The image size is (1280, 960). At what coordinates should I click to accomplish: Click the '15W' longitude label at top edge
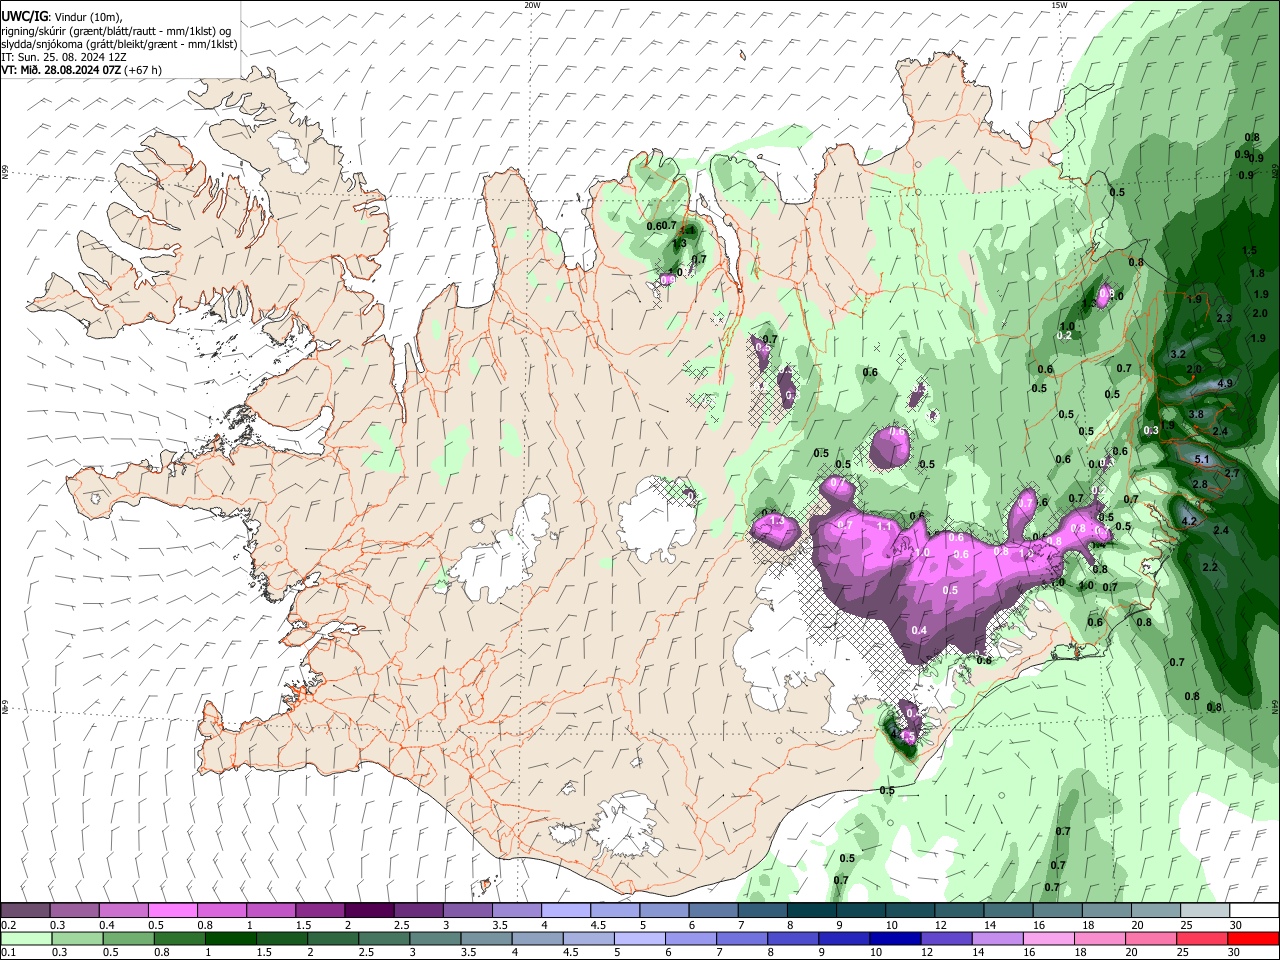pos(1059,5)
